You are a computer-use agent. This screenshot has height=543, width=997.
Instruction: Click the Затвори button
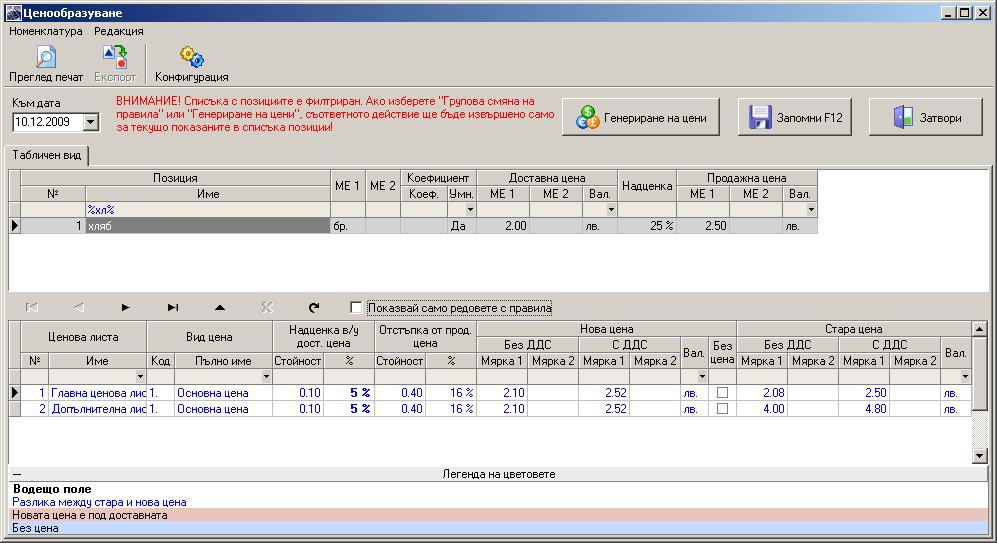(x=925, y=117)
